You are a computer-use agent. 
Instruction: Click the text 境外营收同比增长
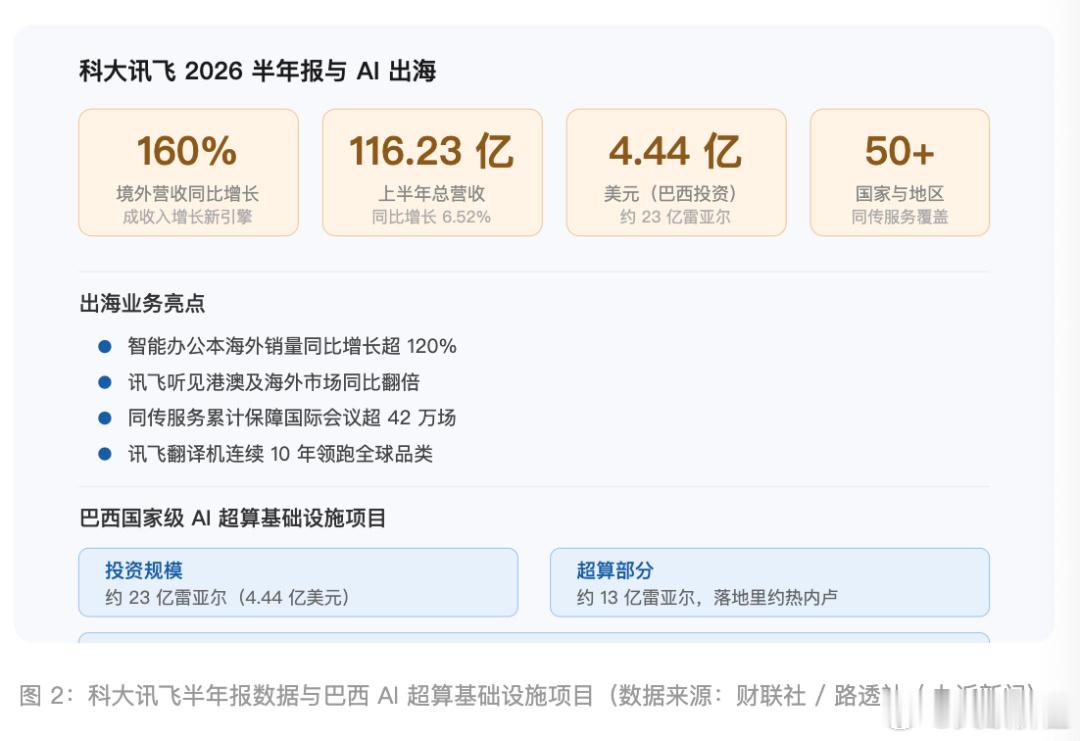point(187,194)
